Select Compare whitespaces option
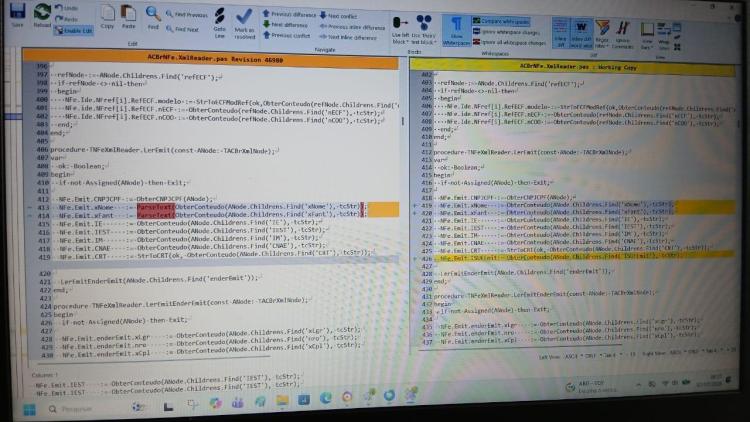Image resolution: width=750 pixels, height=422 pixels. [x=501, y=21]
